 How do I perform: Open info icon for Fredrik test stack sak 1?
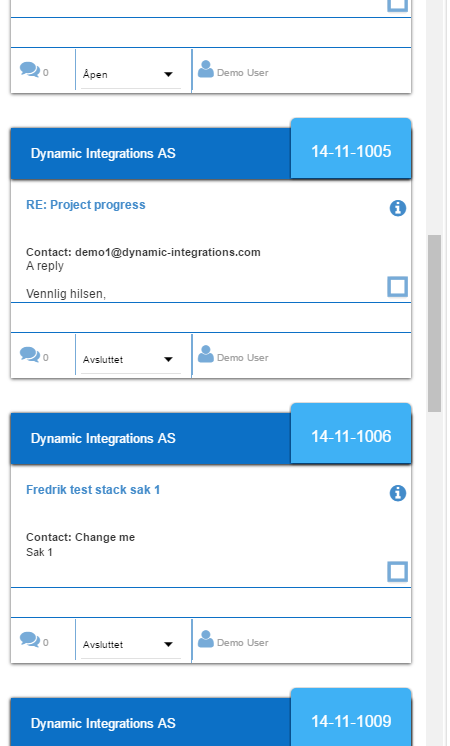(x=398, y=493)
